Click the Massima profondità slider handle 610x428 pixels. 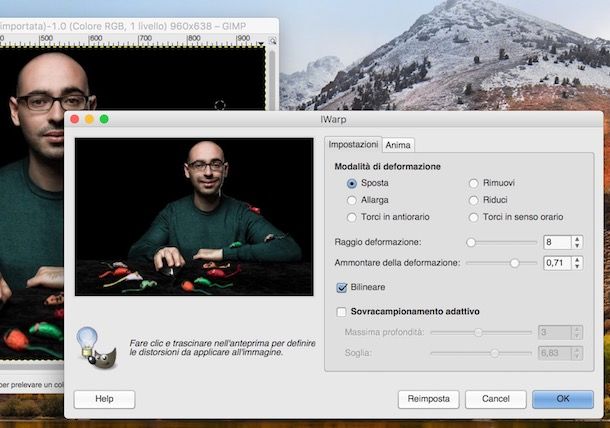[x=479, y=332]
